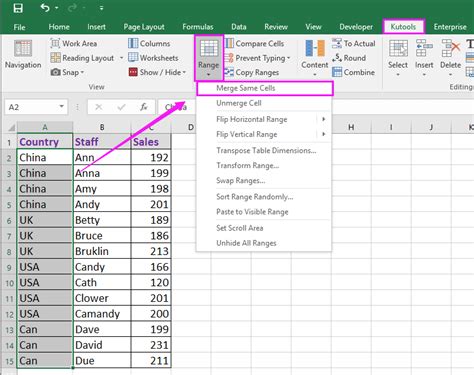Open the Kutools Navigation pane

(23, 54)
